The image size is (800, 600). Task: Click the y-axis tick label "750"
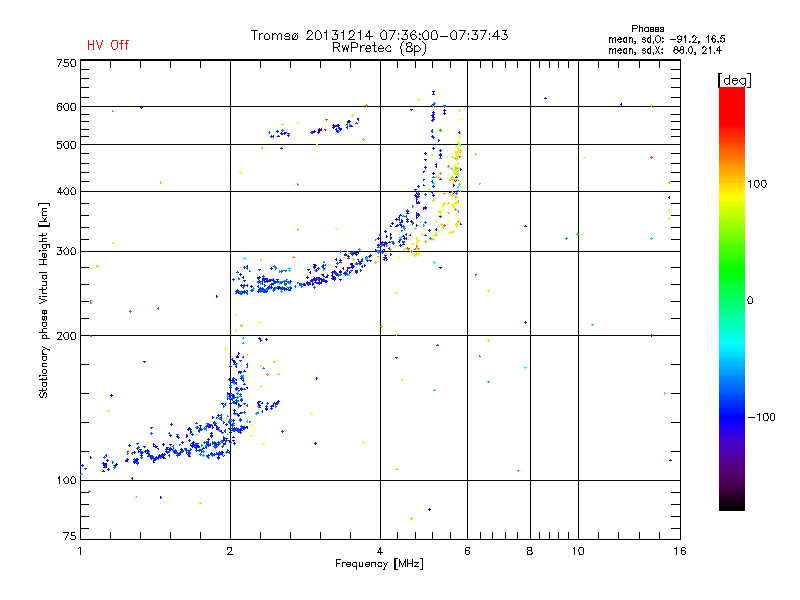tap(67, 63)
